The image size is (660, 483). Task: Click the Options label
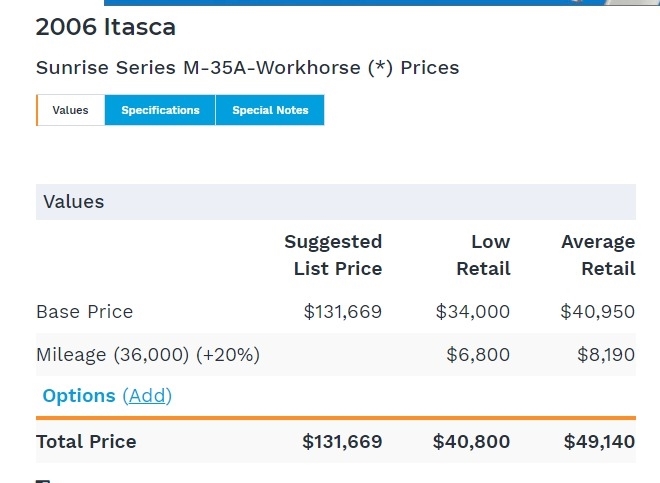coord(79,396)
